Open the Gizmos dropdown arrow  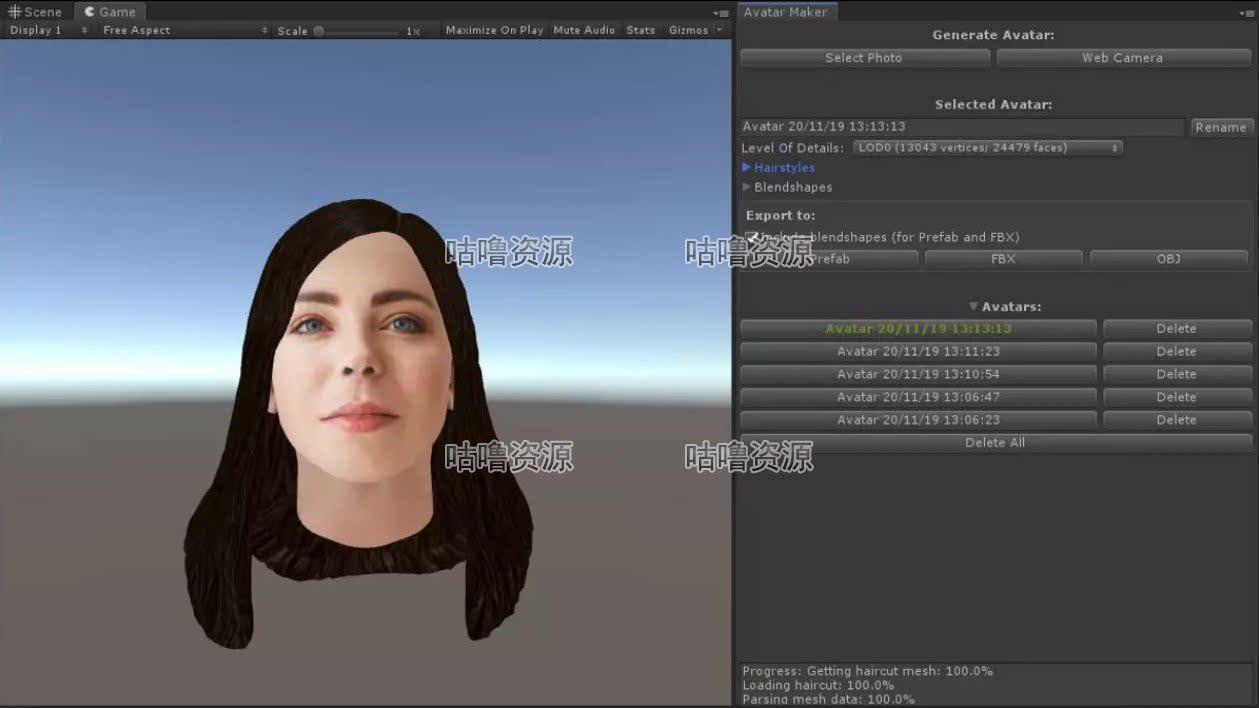719,30
